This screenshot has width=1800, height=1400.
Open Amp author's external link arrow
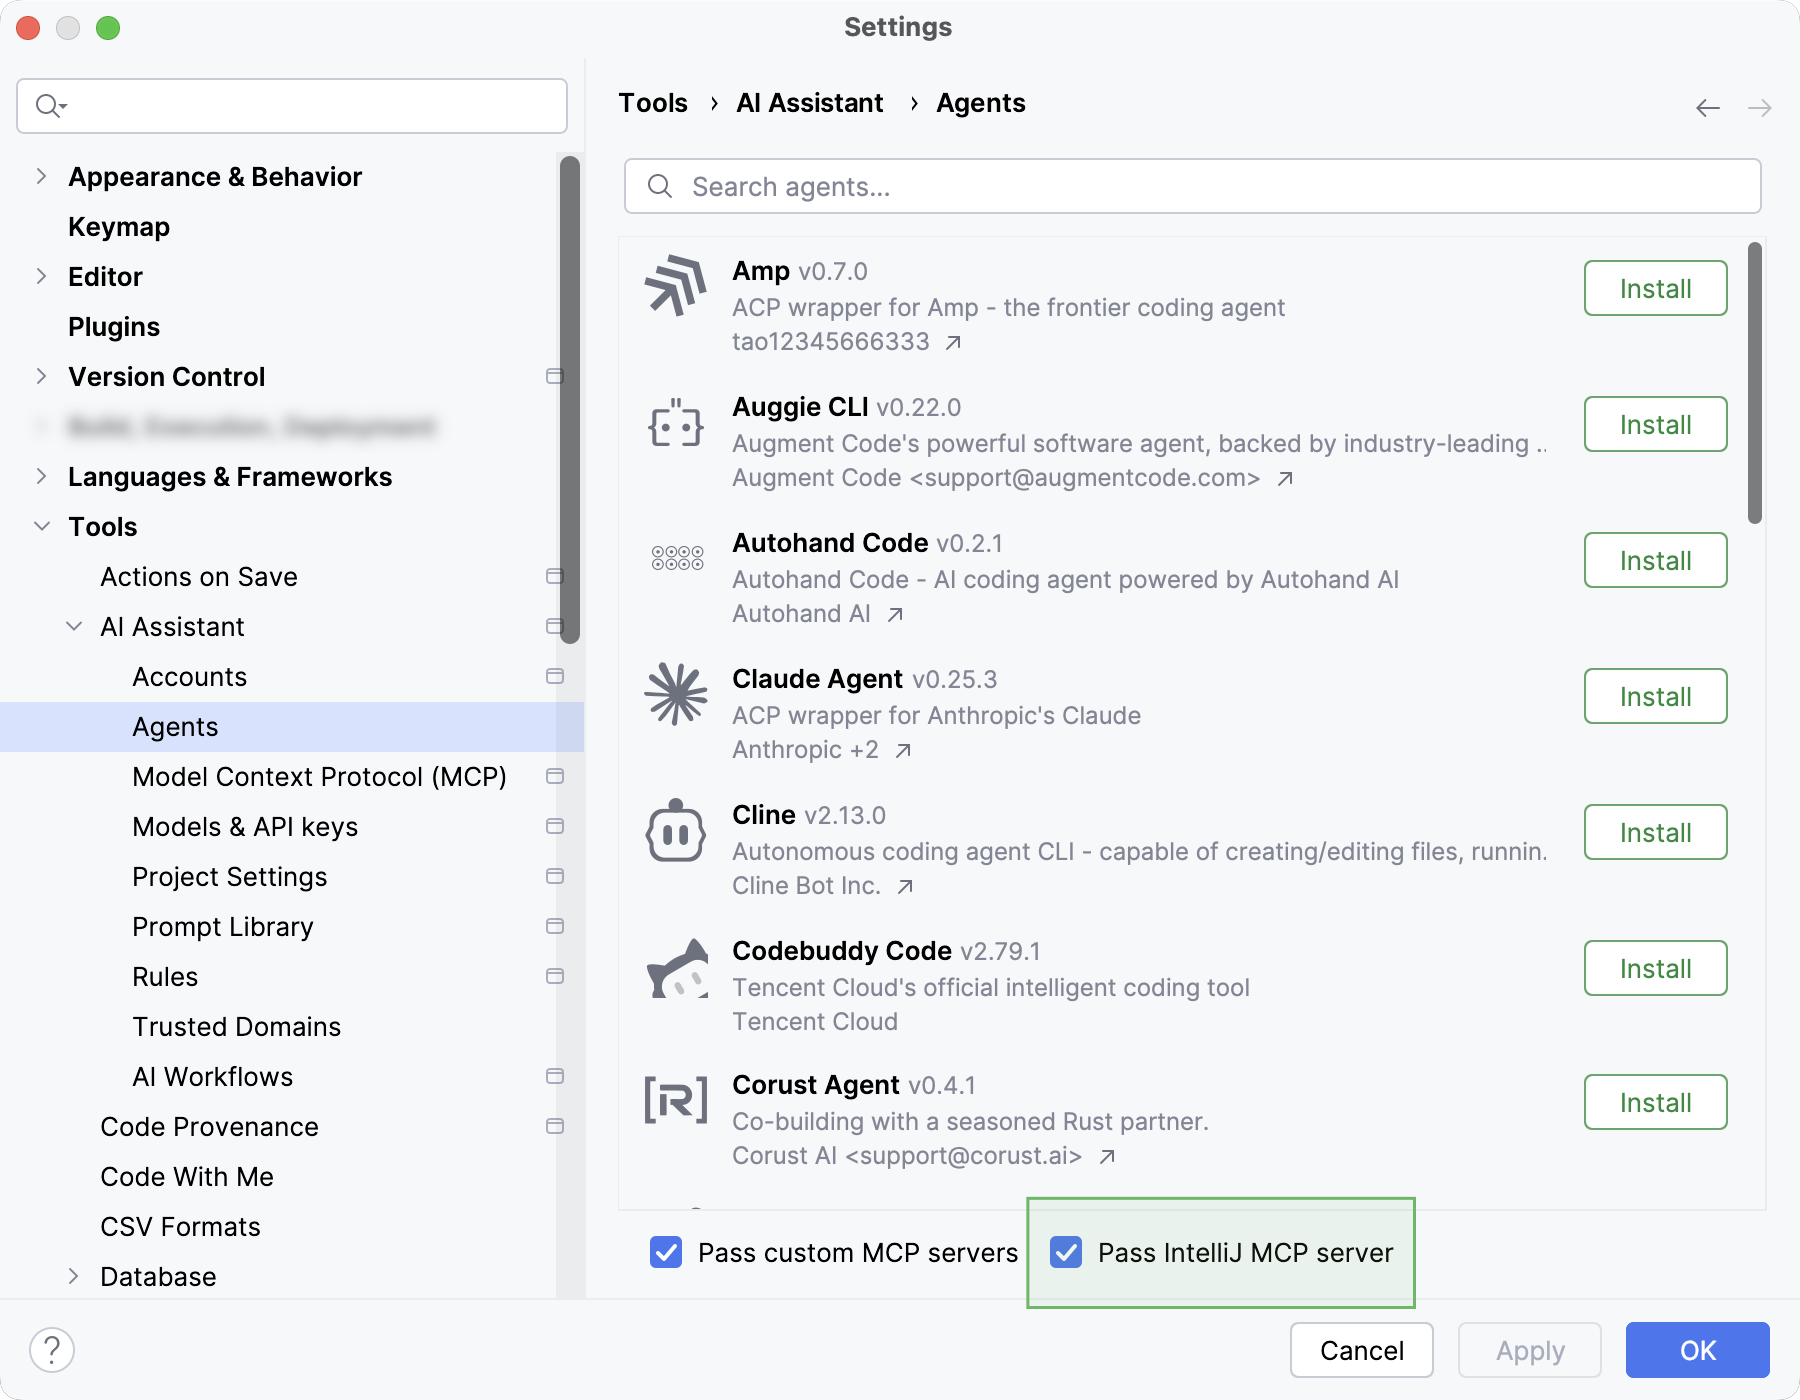[953, 342]
